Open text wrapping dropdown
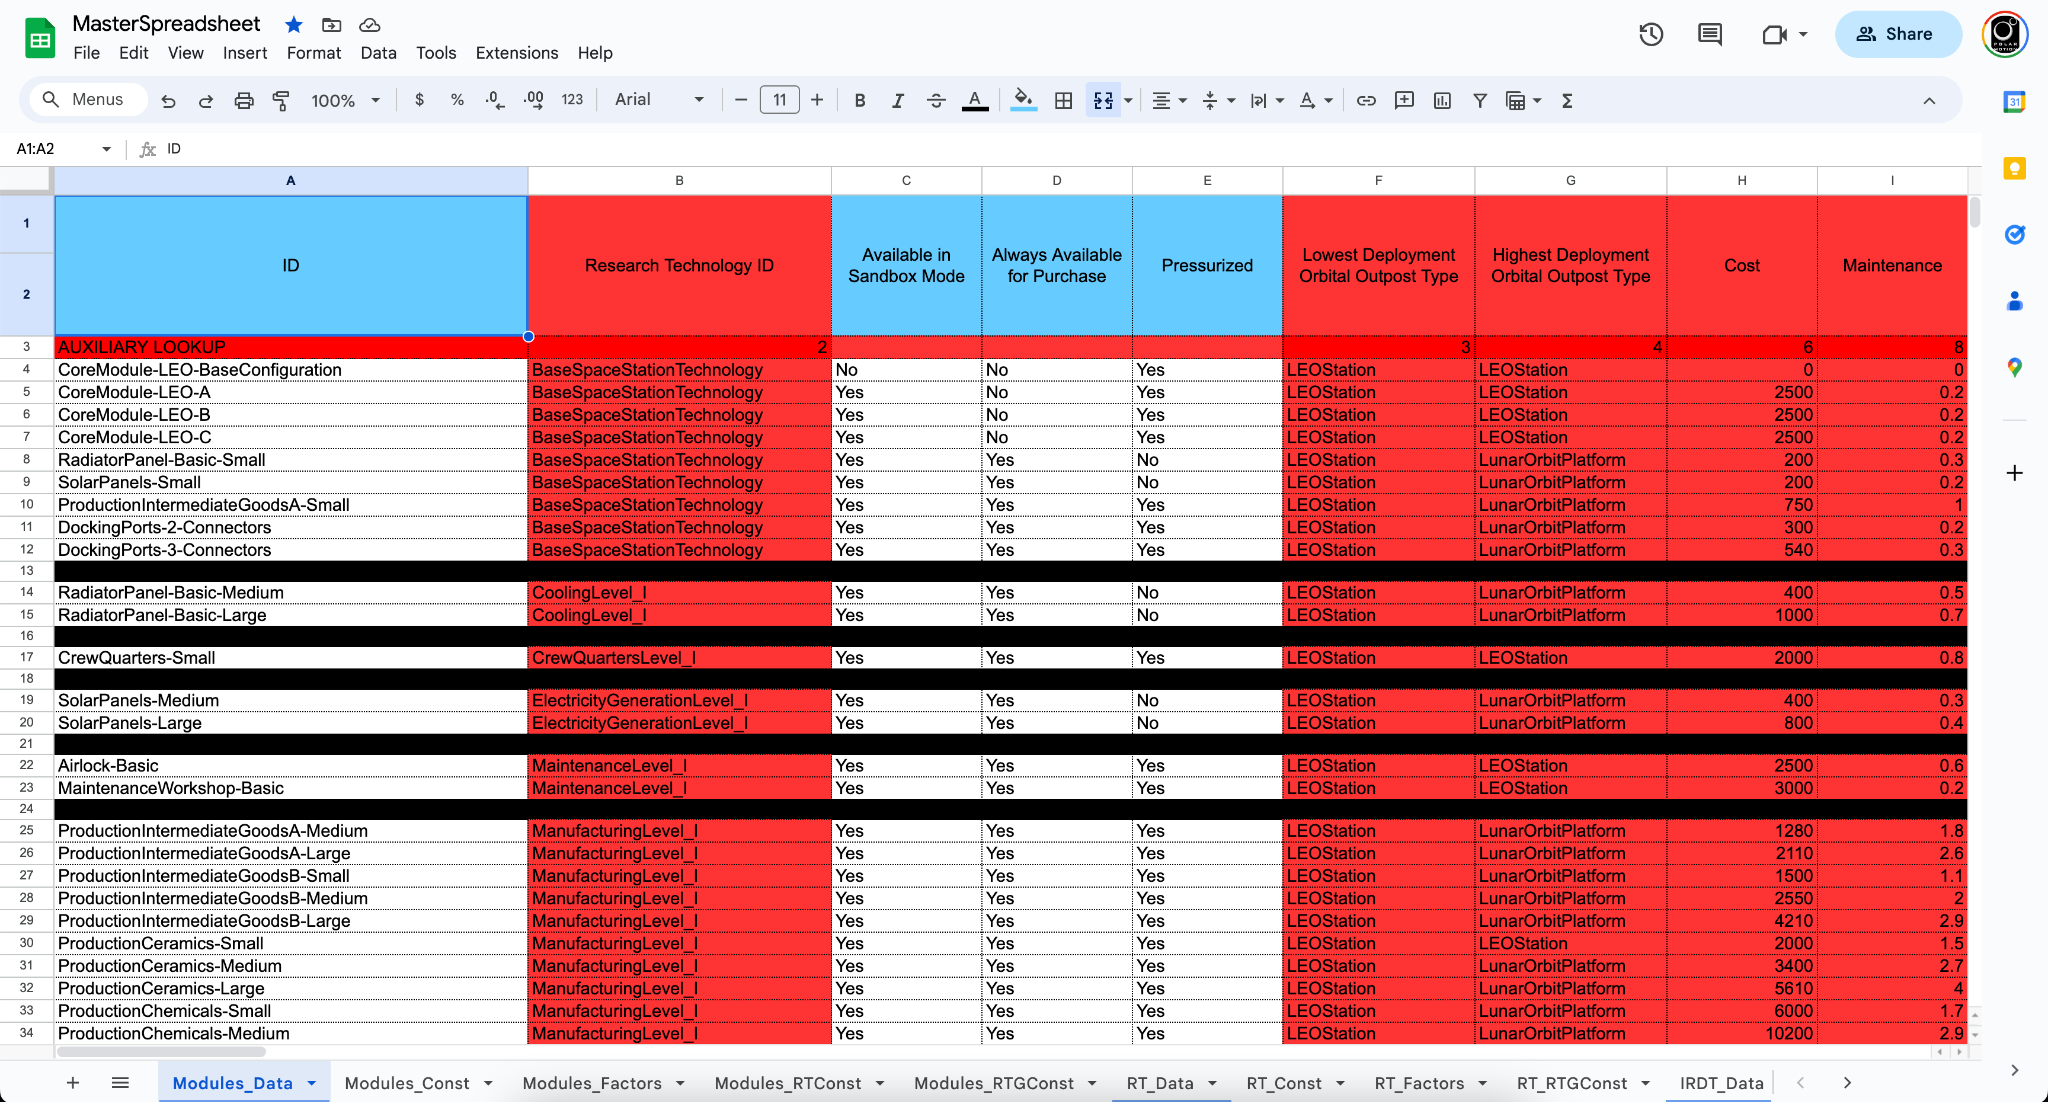2048x1102 pixels. (x=1267, y=100)
